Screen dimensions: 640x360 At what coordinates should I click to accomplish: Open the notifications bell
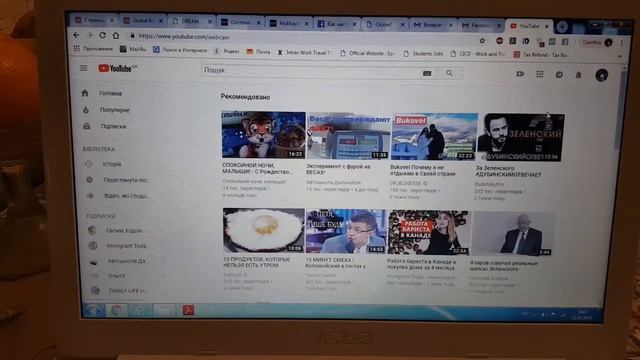[x=578, y=75]
